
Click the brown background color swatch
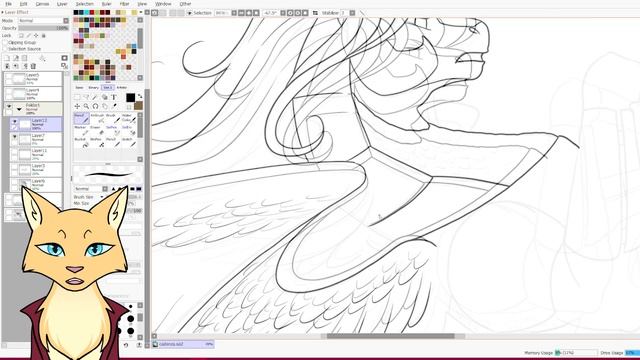[x=138, y=106]
